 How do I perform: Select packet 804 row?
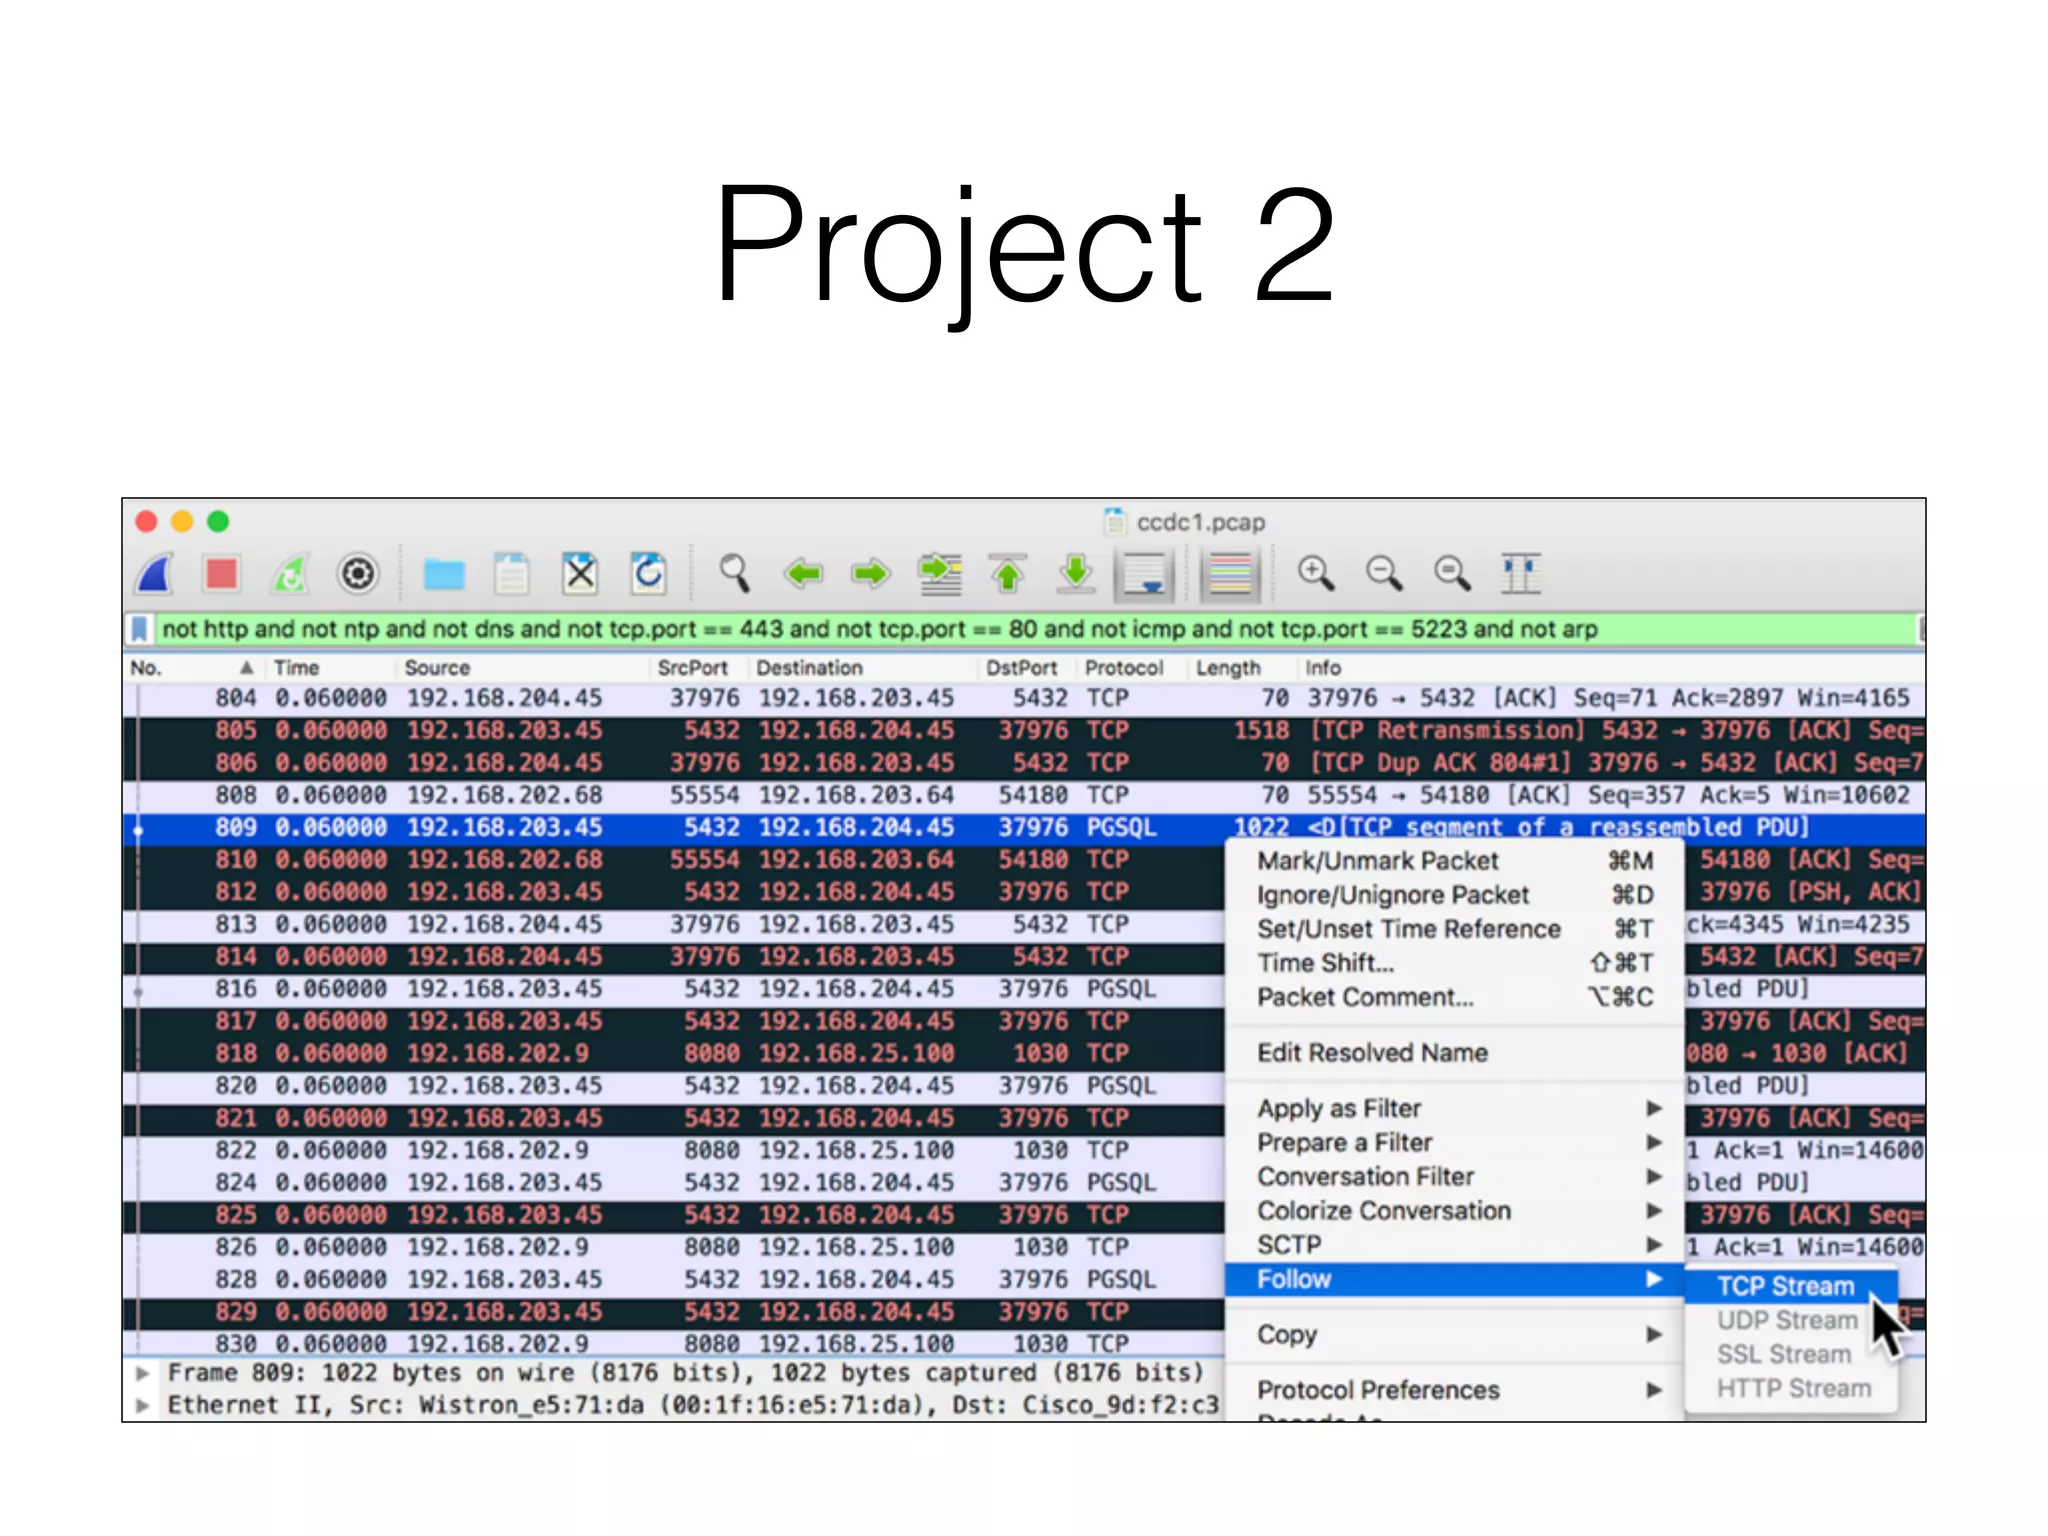(1024, 698)
